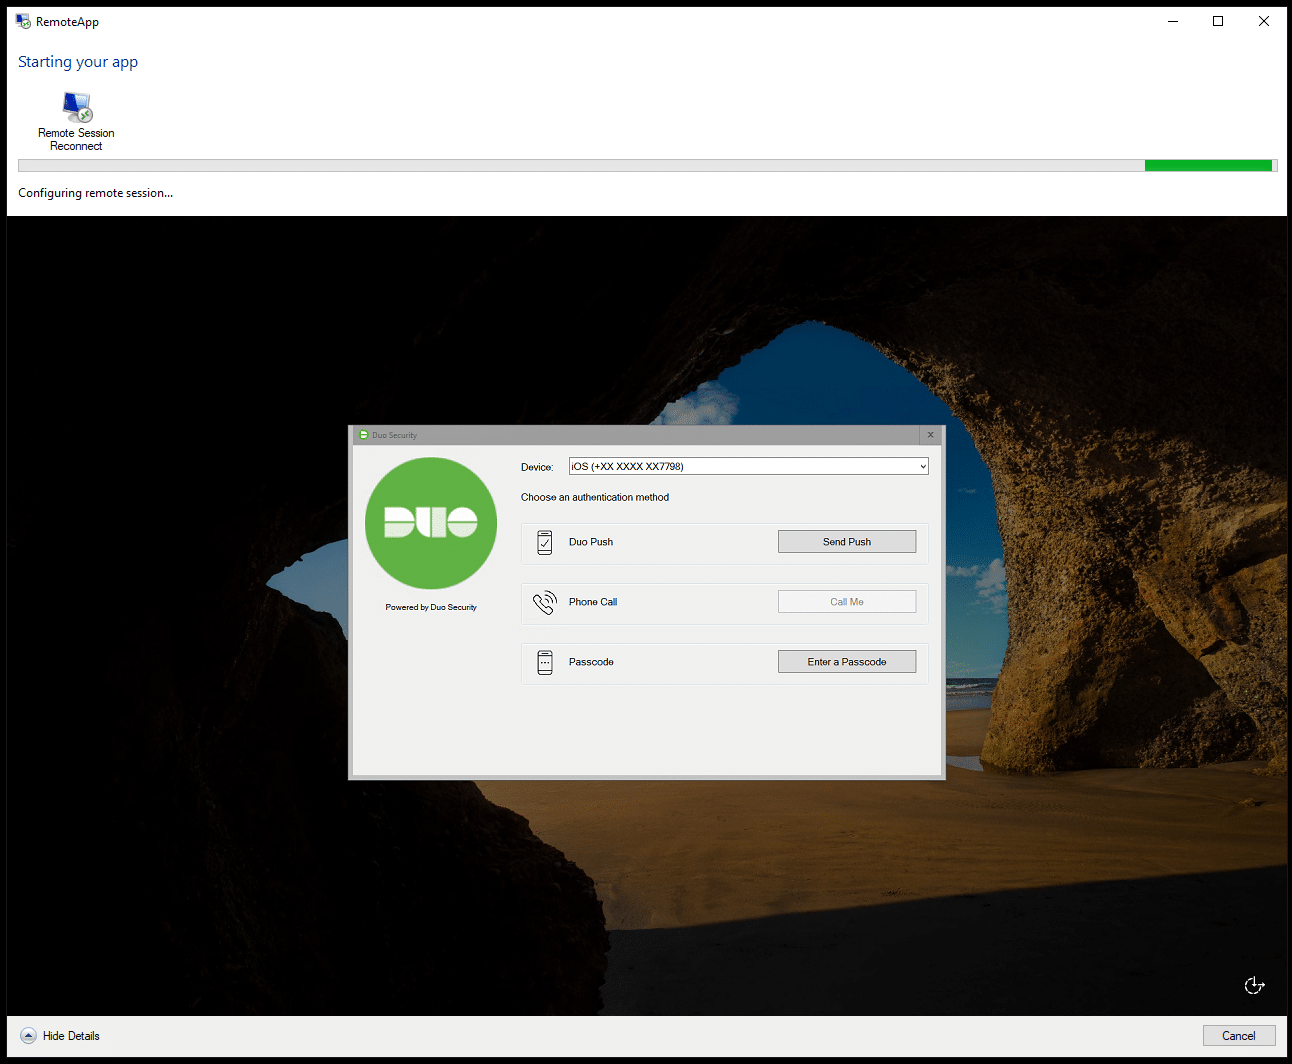The height and width of the screenshot is (1064, 1292).
Task: Click the Duo Security title icon
Action: pyautogui.click(x=364, y=435)
